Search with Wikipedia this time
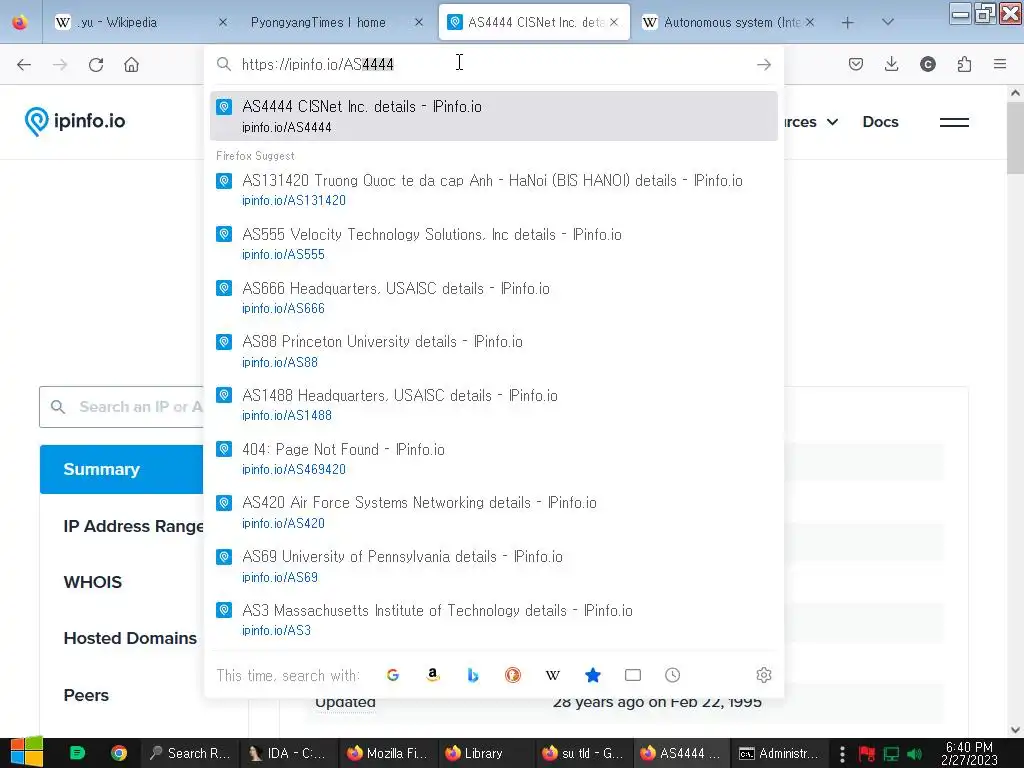Viewport: 1024px width, 768px height. 552,675
